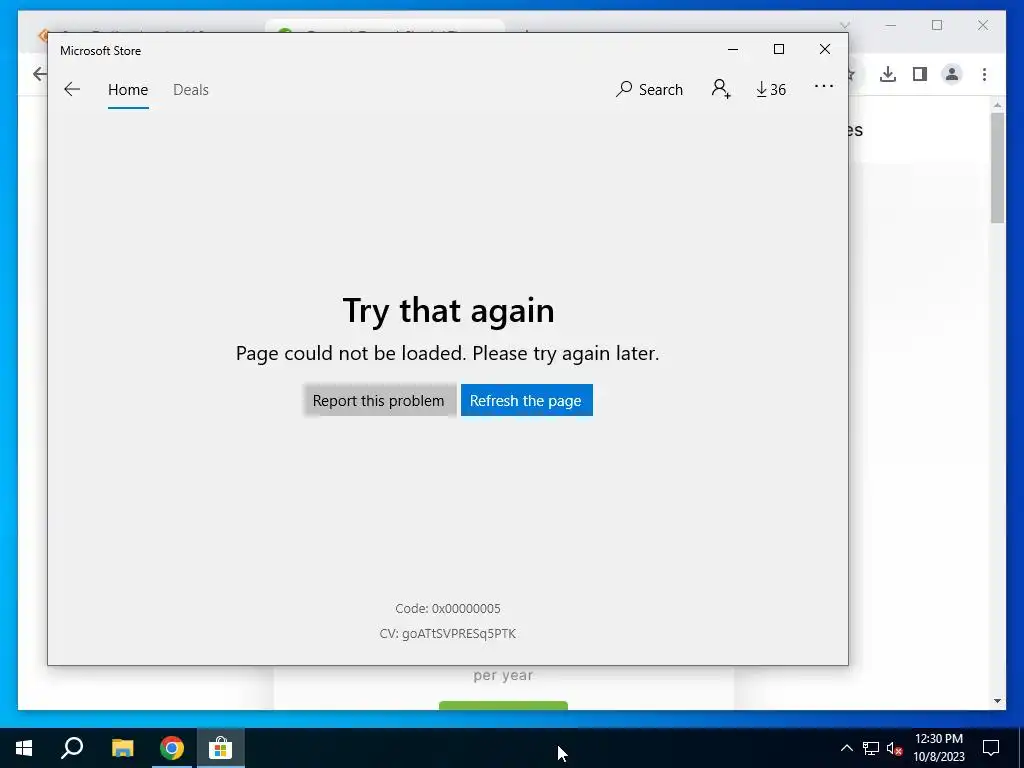This screenshot has width=1024, height=768.
Task: Click Chrome's back navigation arrow
Action: coord(40,74)
